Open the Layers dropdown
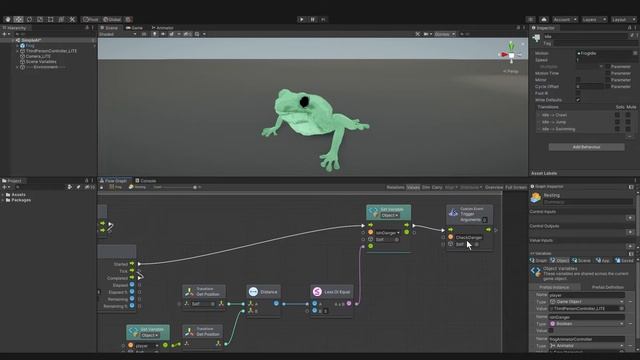This screenshot has width=640, height=360. pos(594,19)
